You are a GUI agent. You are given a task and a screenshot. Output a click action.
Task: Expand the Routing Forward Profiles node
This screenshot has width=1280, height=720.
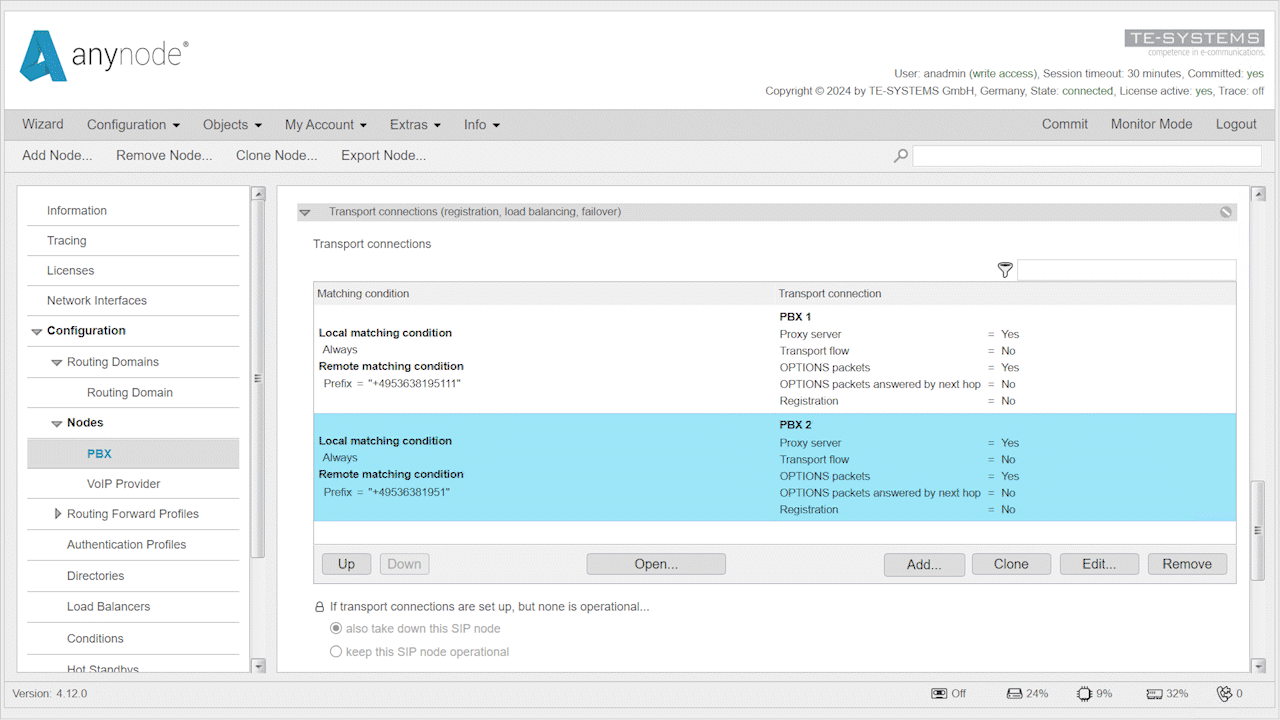coord(58,514)
